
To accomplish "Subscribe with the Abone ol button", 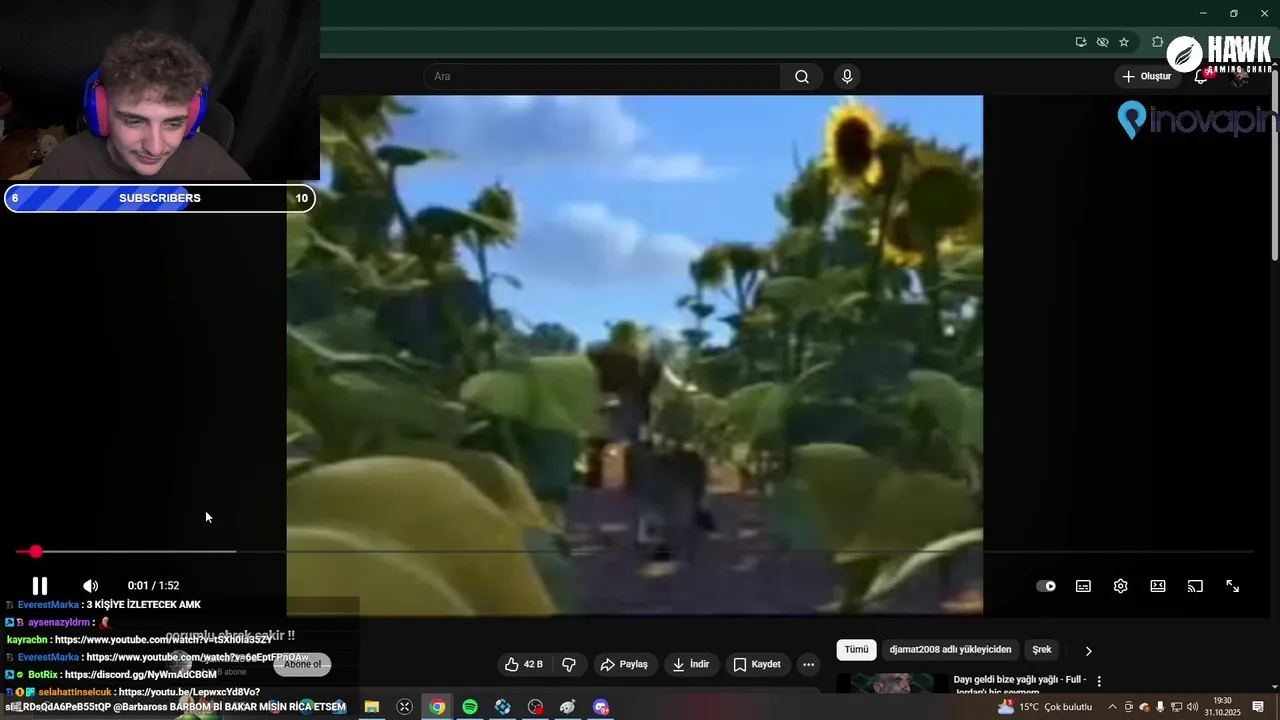I will pyautogui.click(x=302, y=664).
